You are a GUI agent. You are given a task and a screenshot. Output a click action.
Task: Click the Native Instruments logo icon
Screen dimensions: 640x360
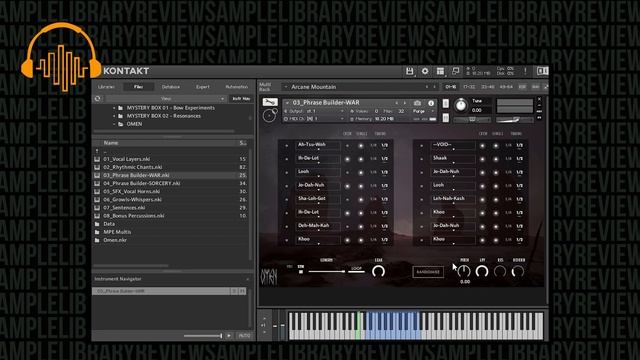coord(542,71)
